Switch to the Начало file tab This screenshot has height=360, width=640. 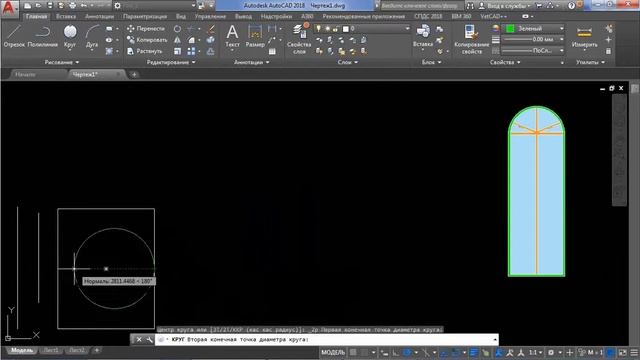tap(25, 74)
